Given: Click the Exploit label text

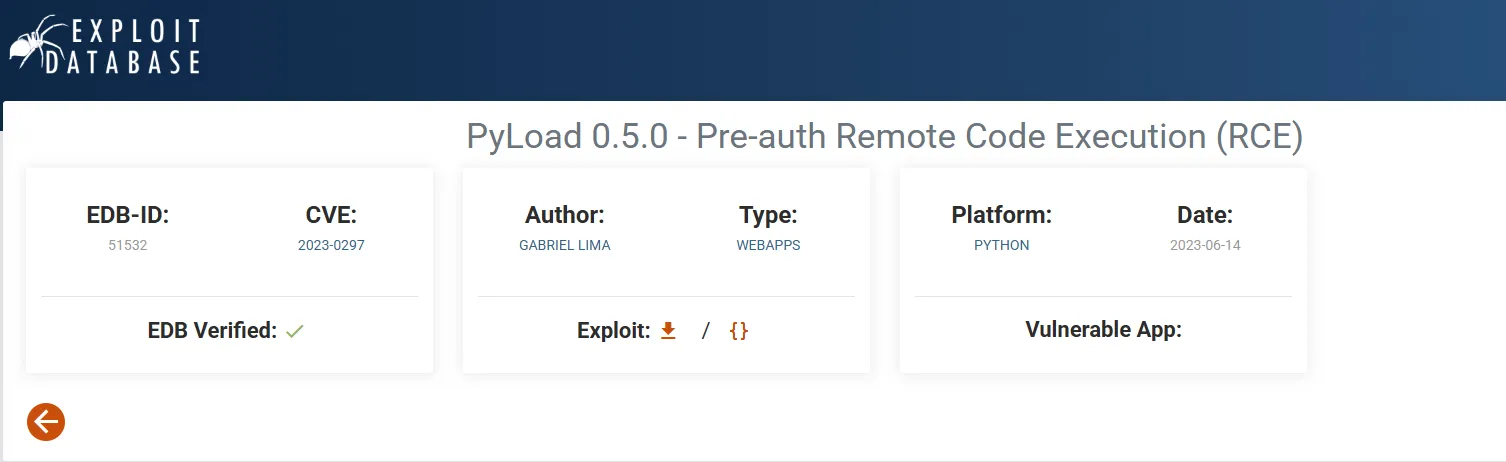Looking at the screenshot, I should [x=614, y=330].
